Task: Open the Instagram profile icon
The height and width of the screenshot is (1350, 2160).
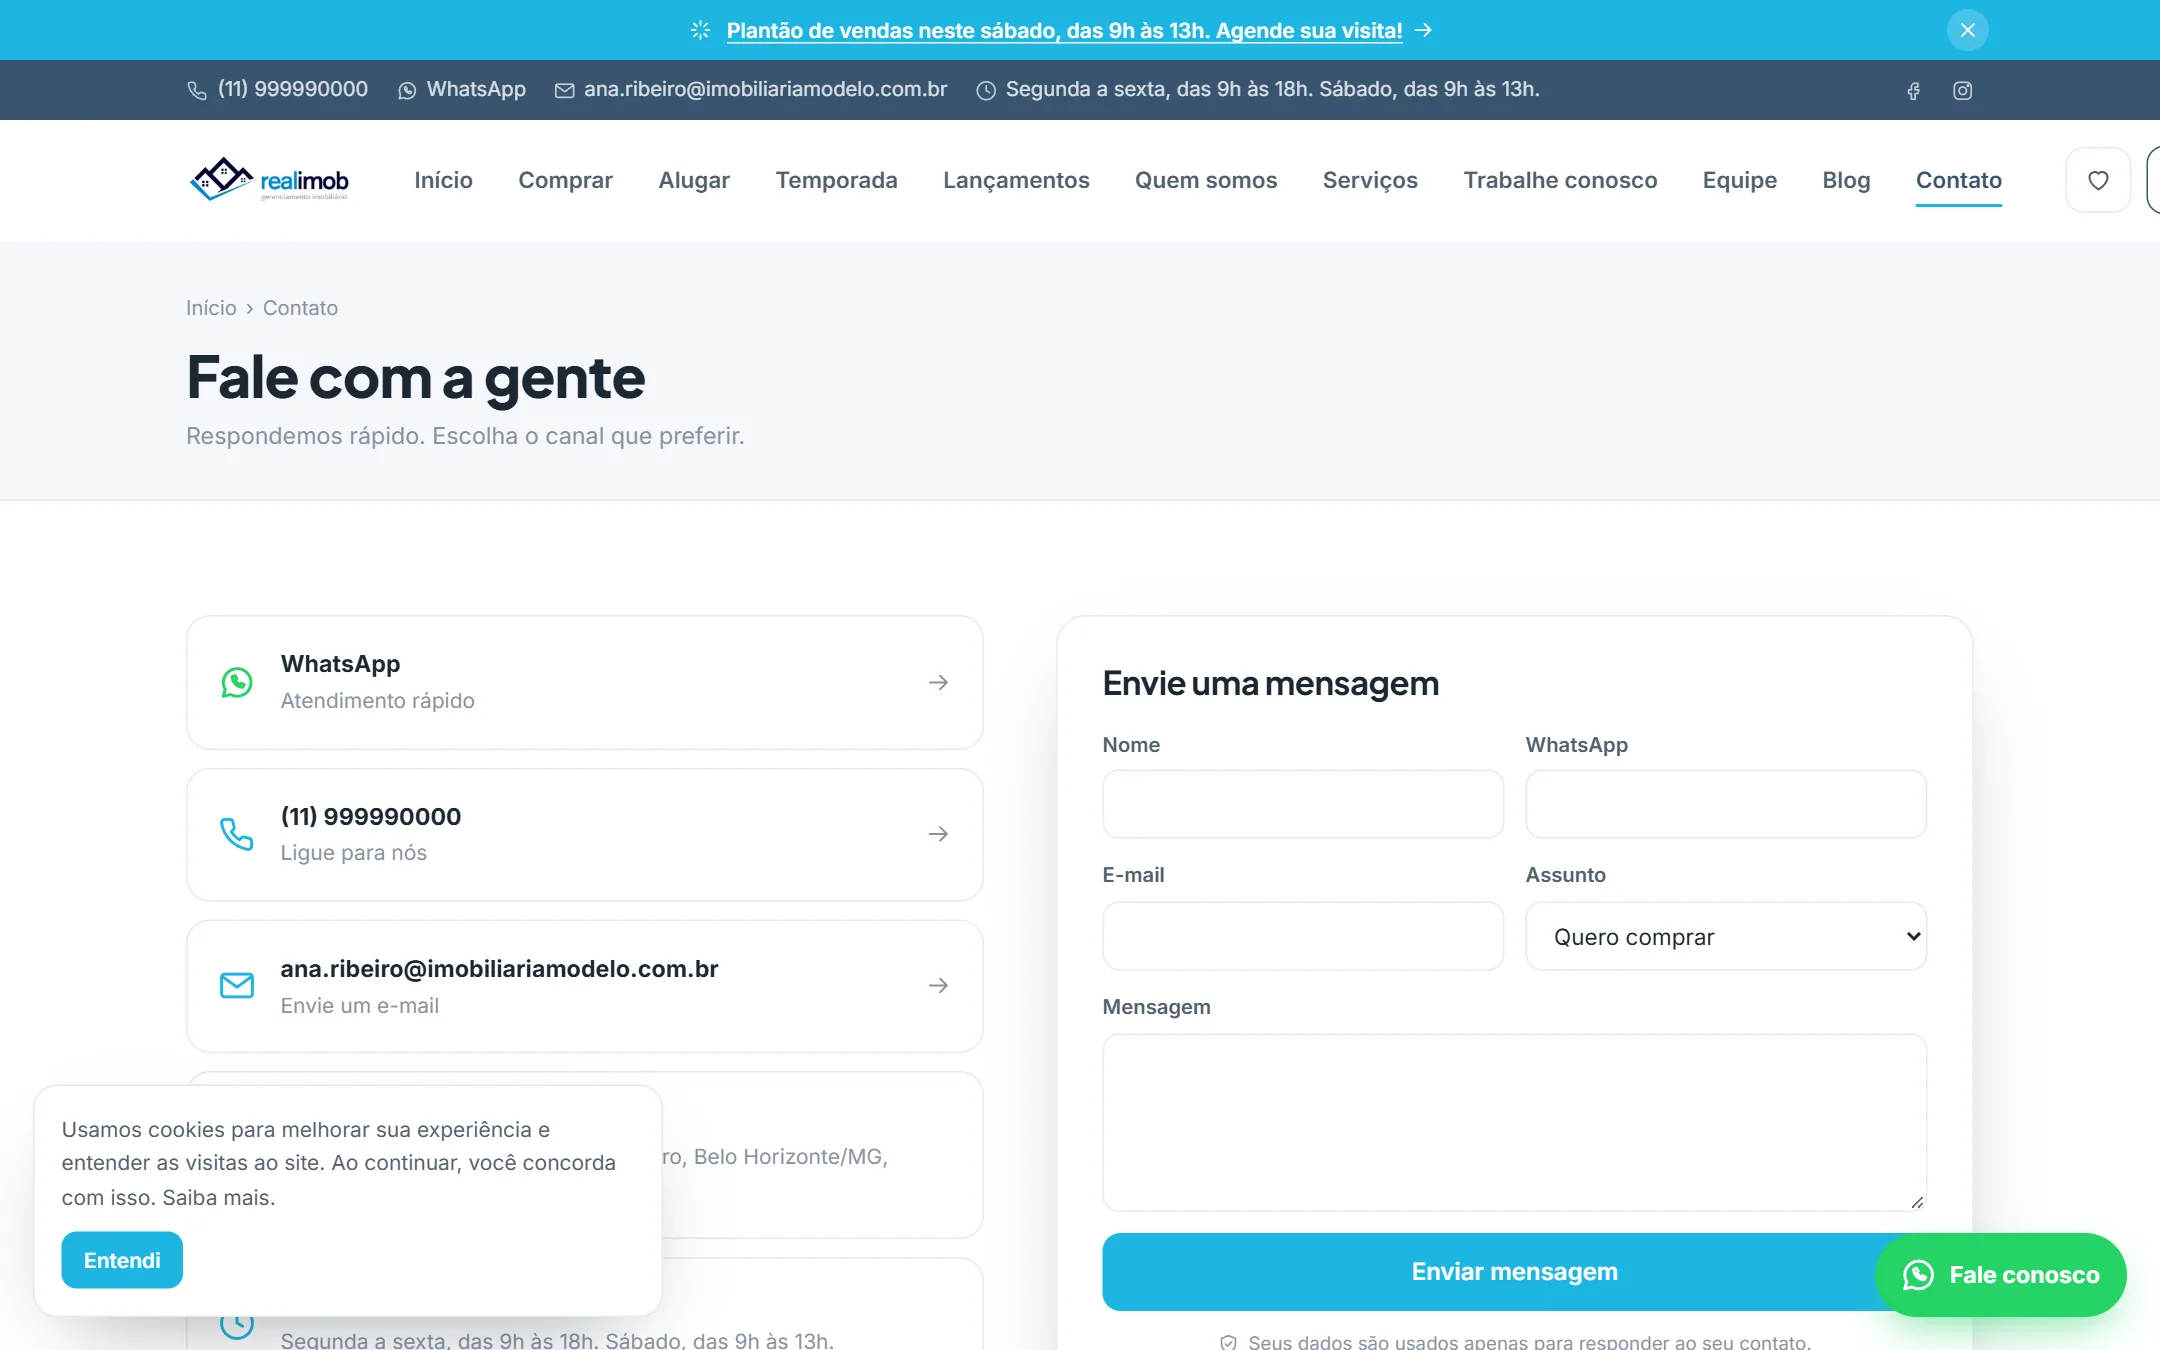Action: pyautogui.click(x=1962, y=90)
